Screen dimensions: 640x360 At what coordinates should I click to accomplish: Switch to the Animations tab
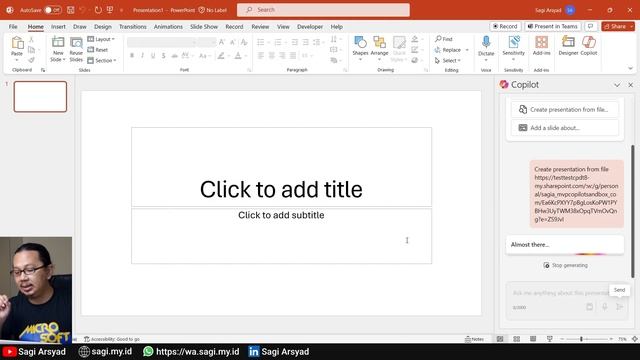click(x=168, y=27)
